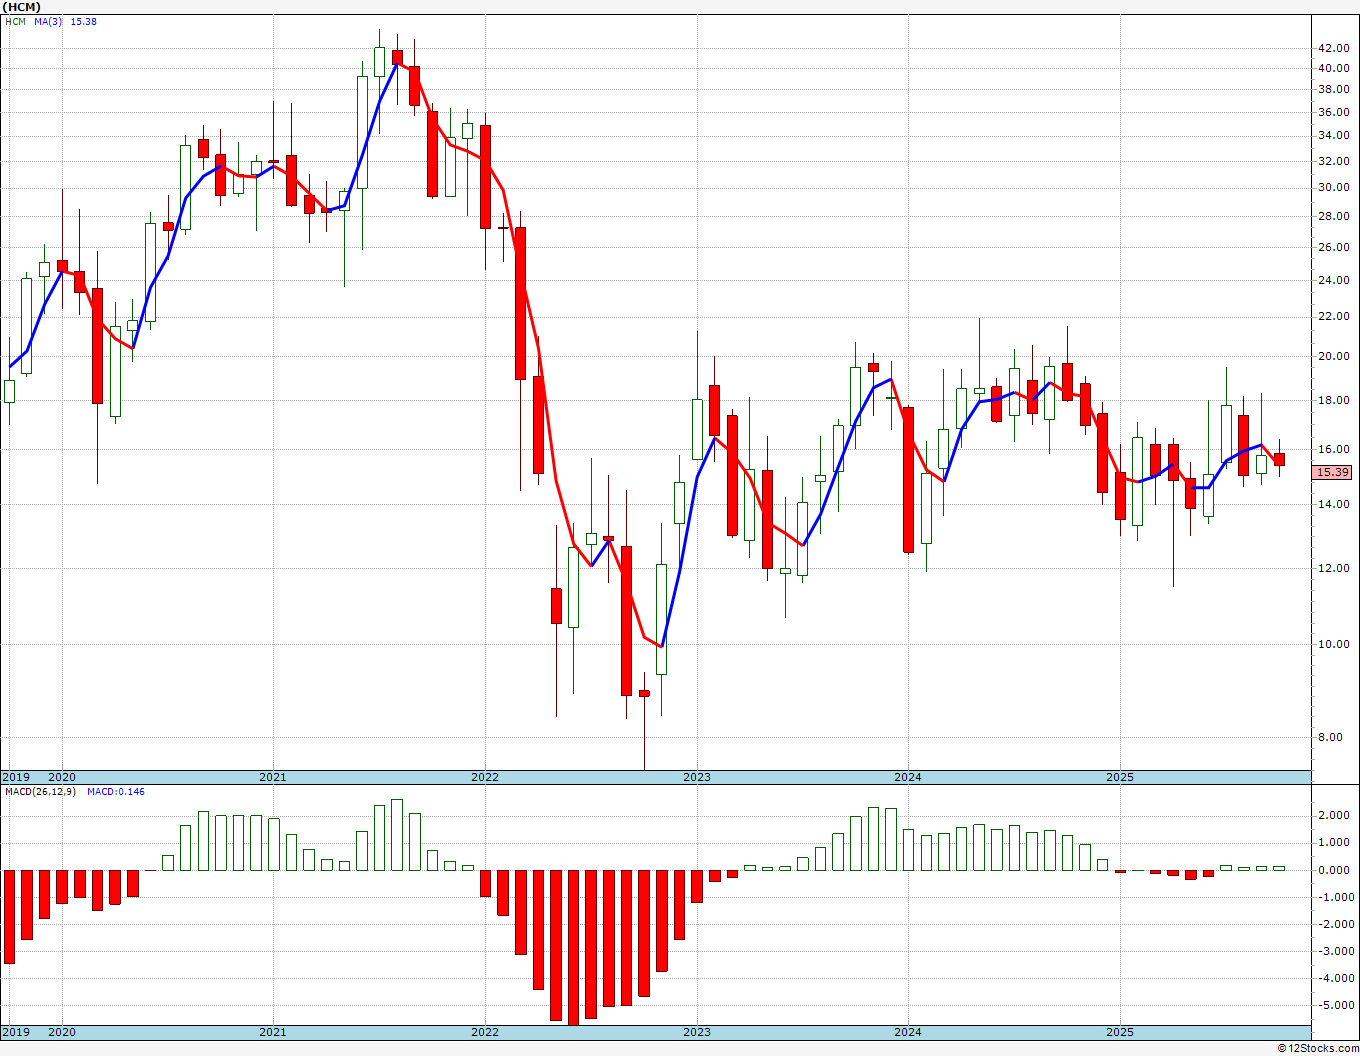Click "2021" on the price chart time axis
The width and height of the screenshot is (1360, 1056).
tap(273, 777)
